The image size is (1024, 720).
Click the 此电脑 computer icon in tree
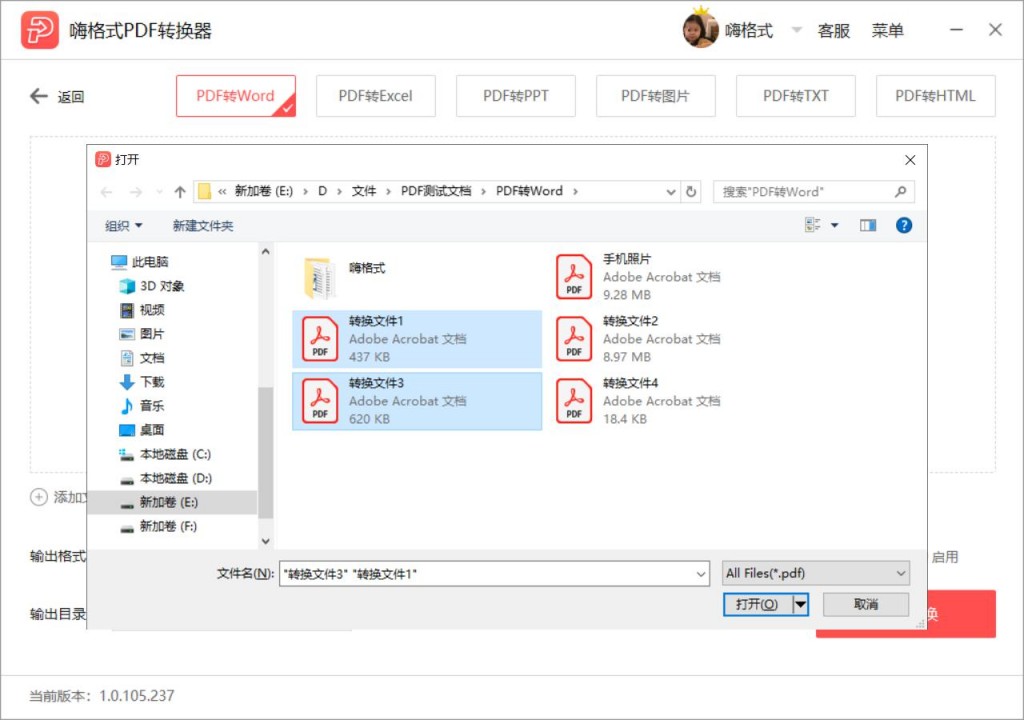pyautogui.click(x=119, y=262)
